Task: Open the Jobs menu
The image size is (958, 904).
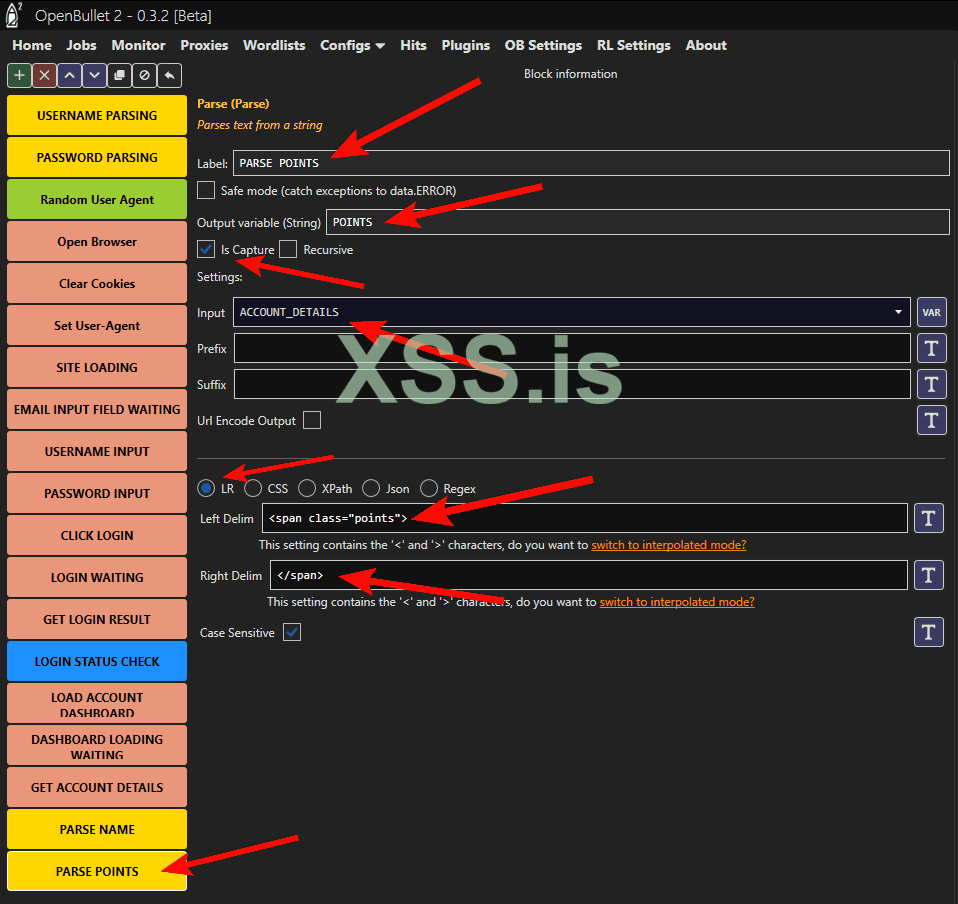Action: tap(81, 45)
